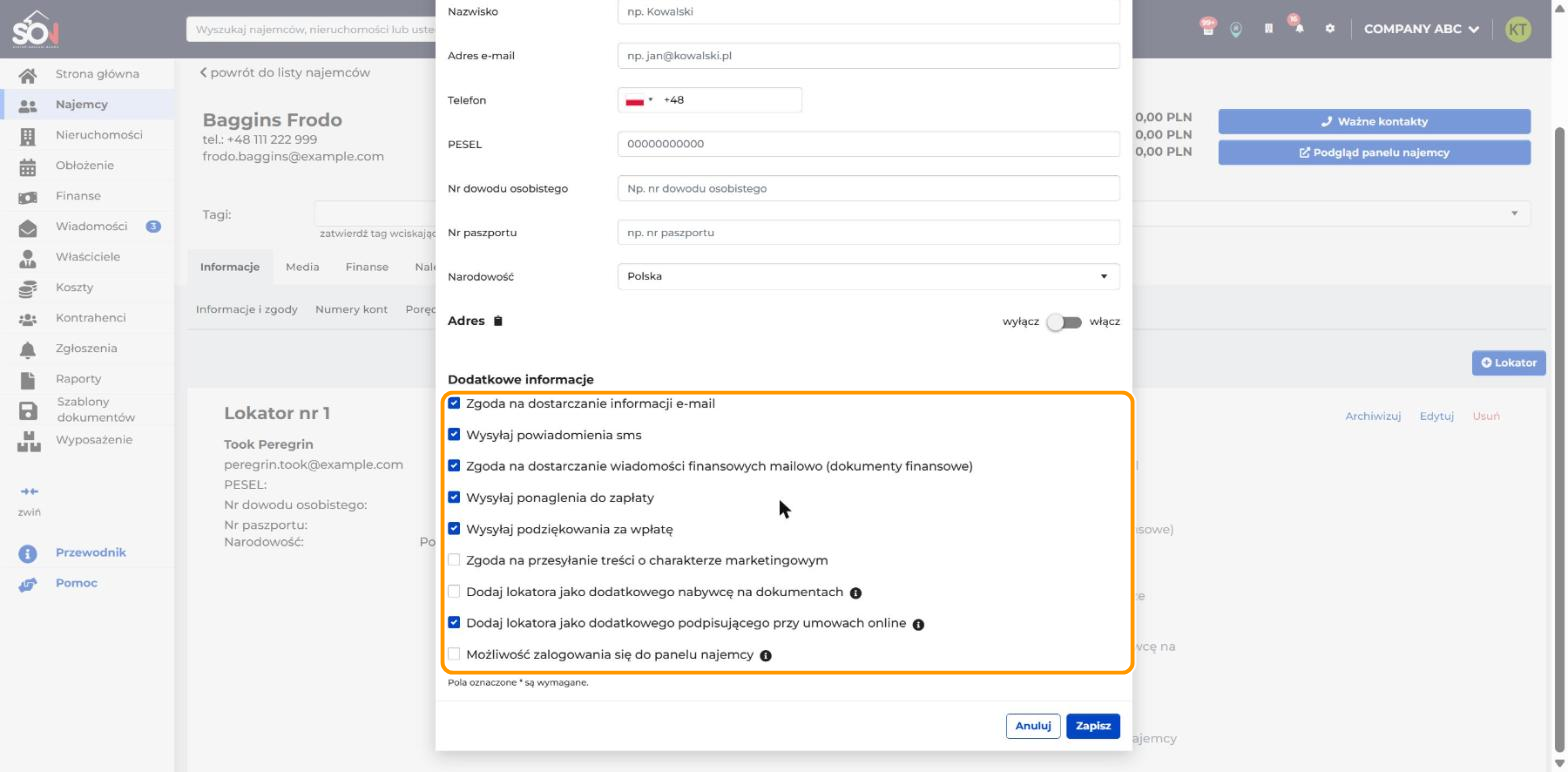Toggle the Adres wyłącz/włącz switch
Screen dimensions: 1568x772
click(x=1064, y=322)
